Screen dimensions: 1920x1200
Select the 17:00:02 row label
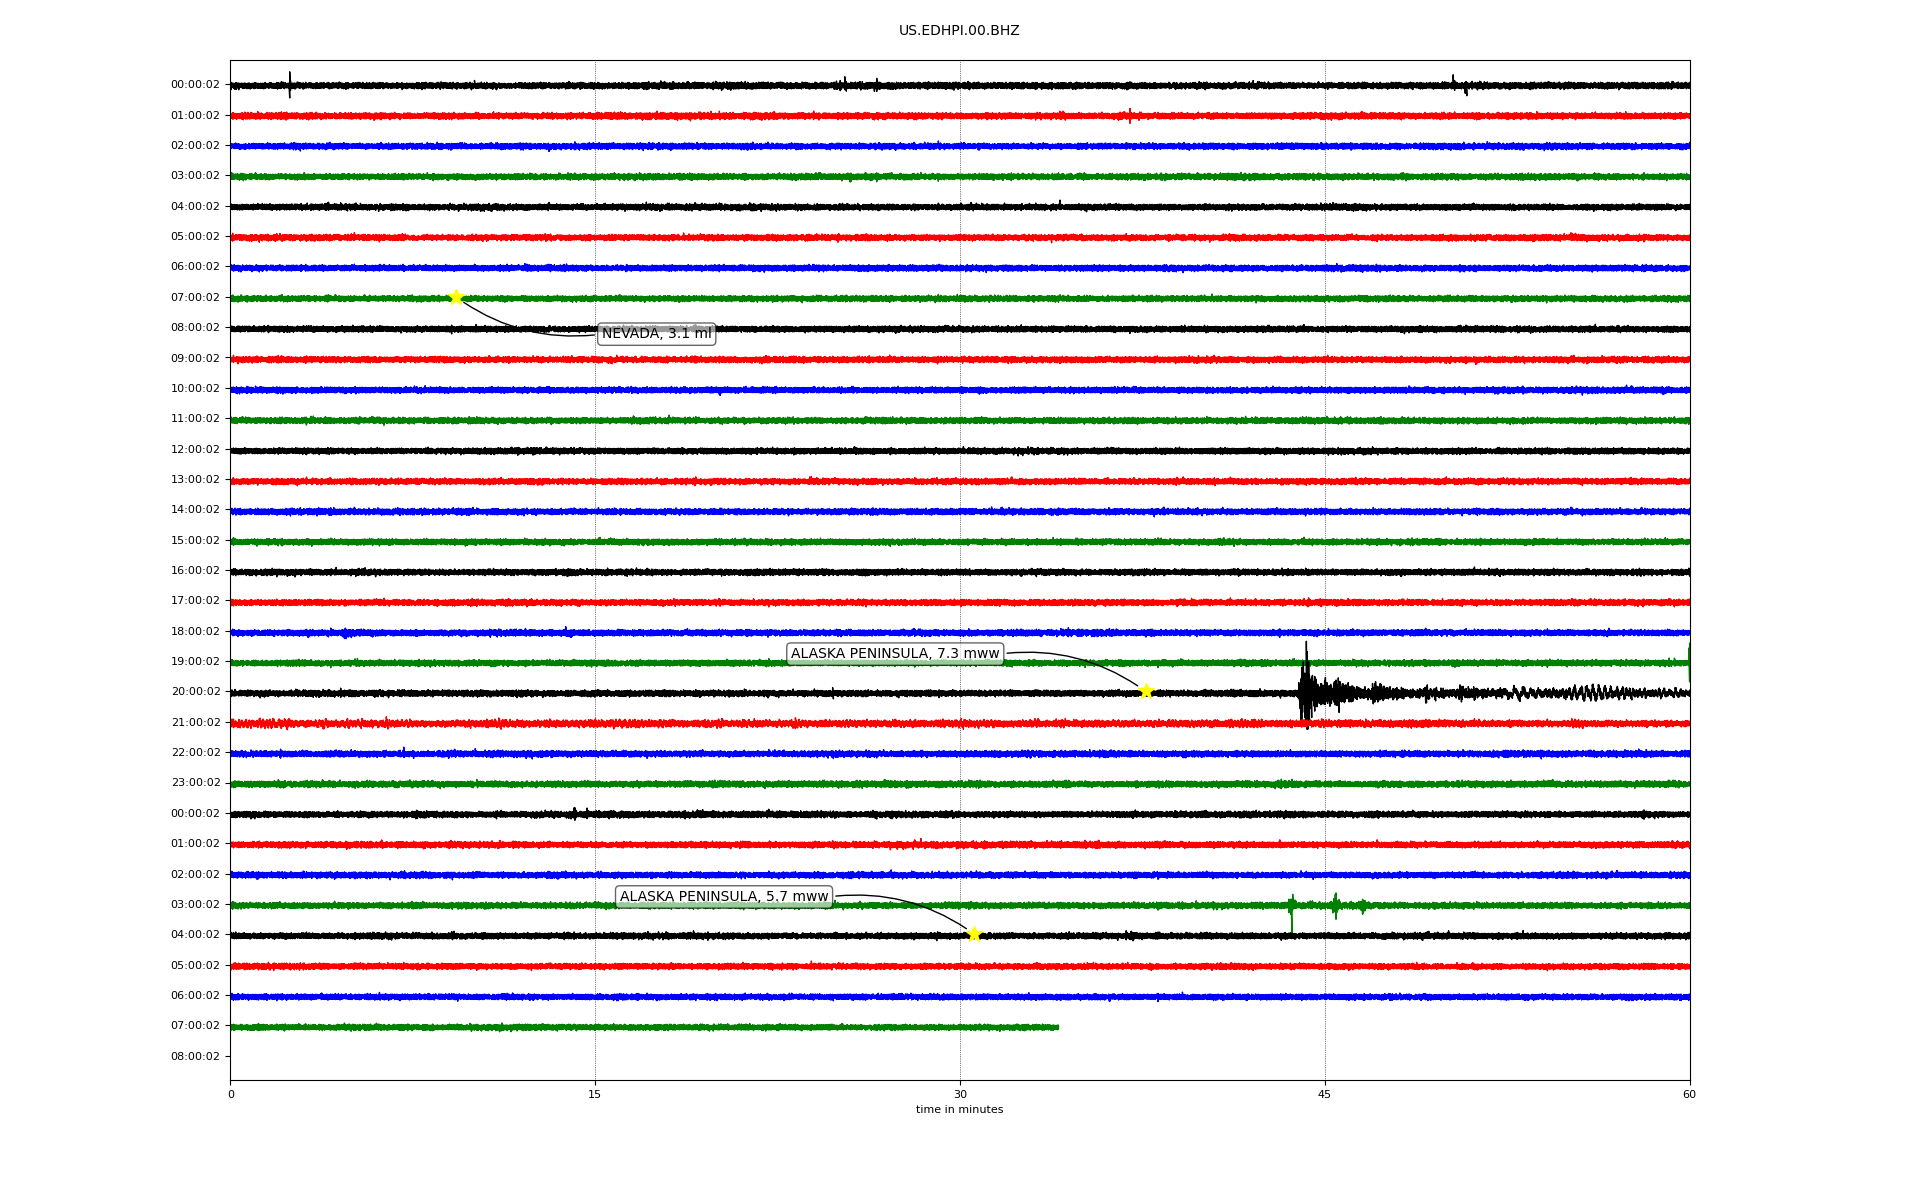195,601
